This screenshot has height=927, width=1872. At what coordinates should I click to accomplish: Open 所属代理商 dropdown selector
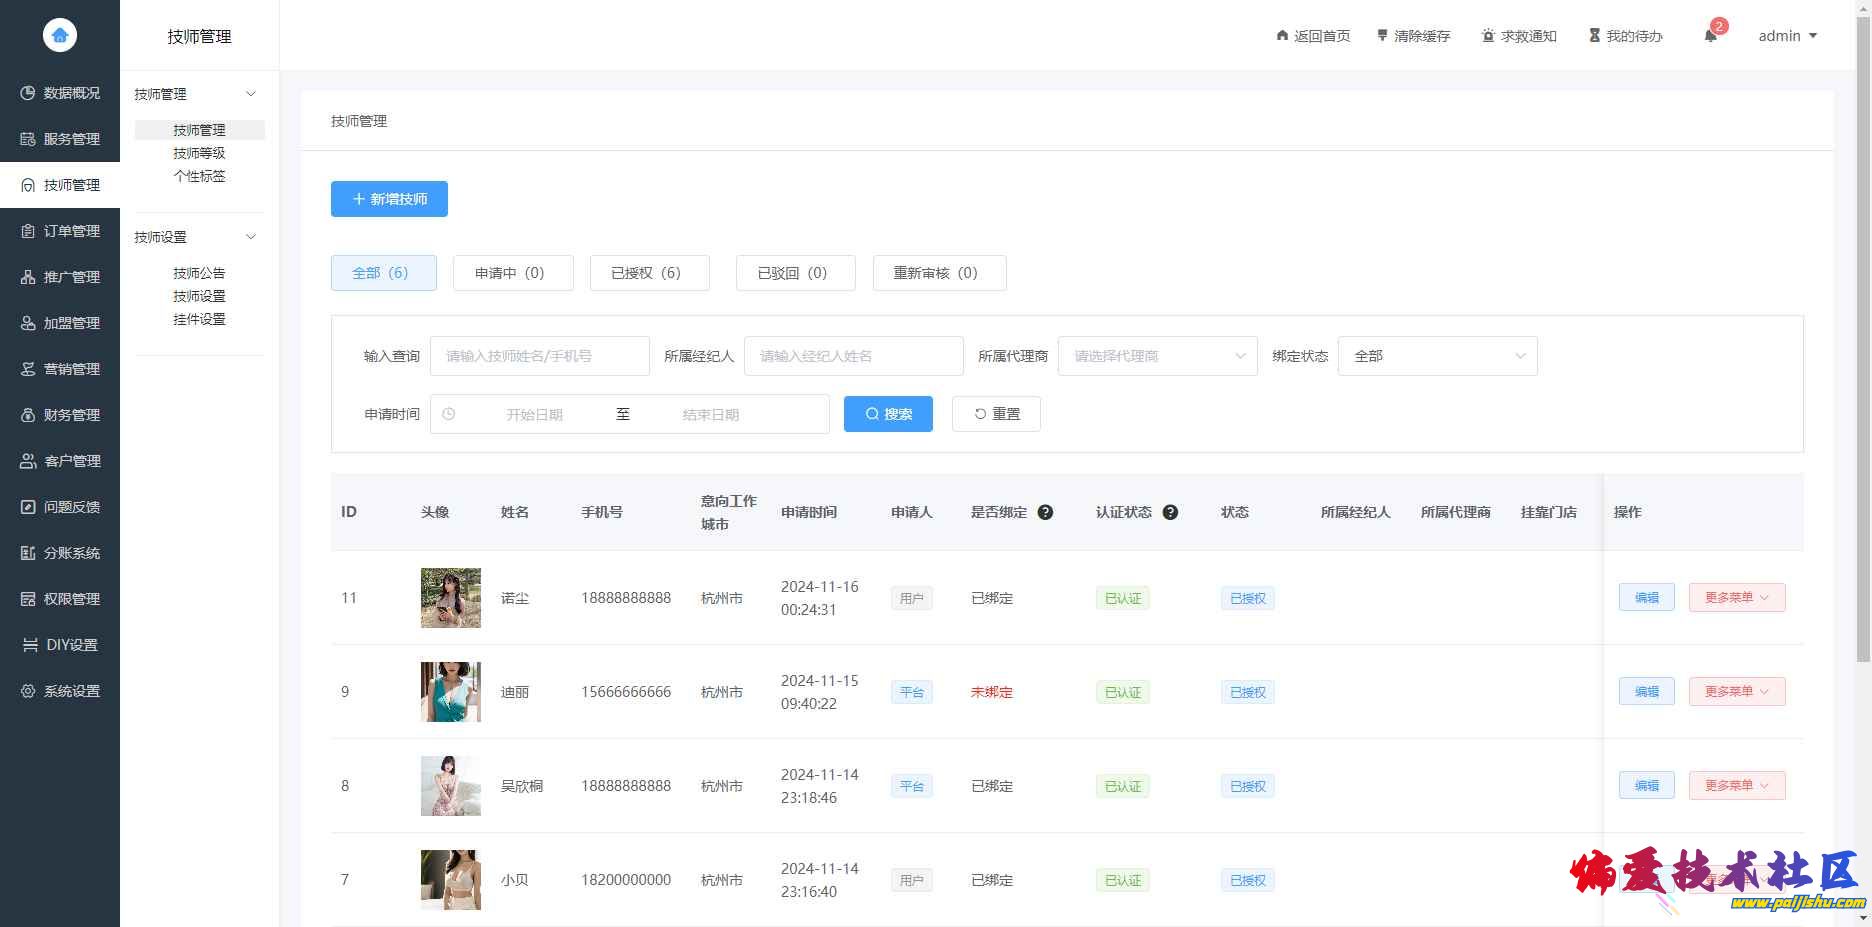1157,356
